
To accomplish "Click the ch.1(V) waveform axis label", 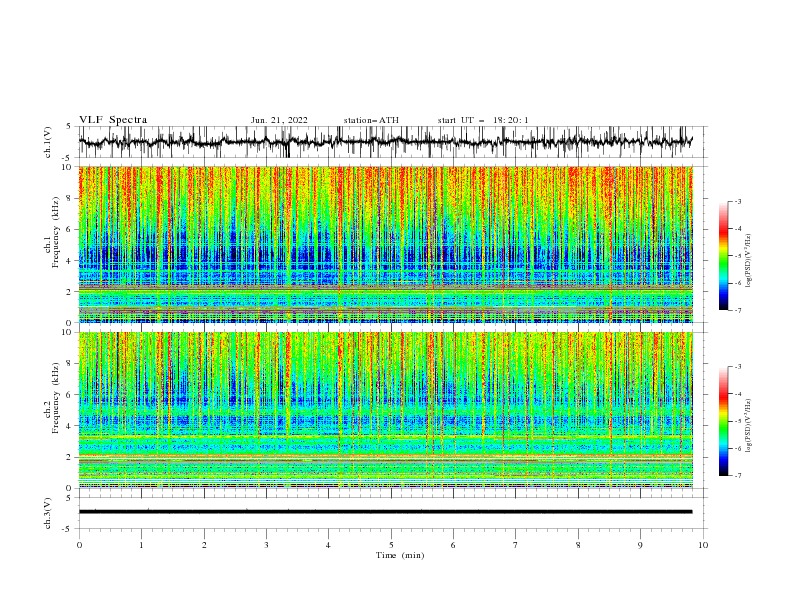I will (48, 142).
